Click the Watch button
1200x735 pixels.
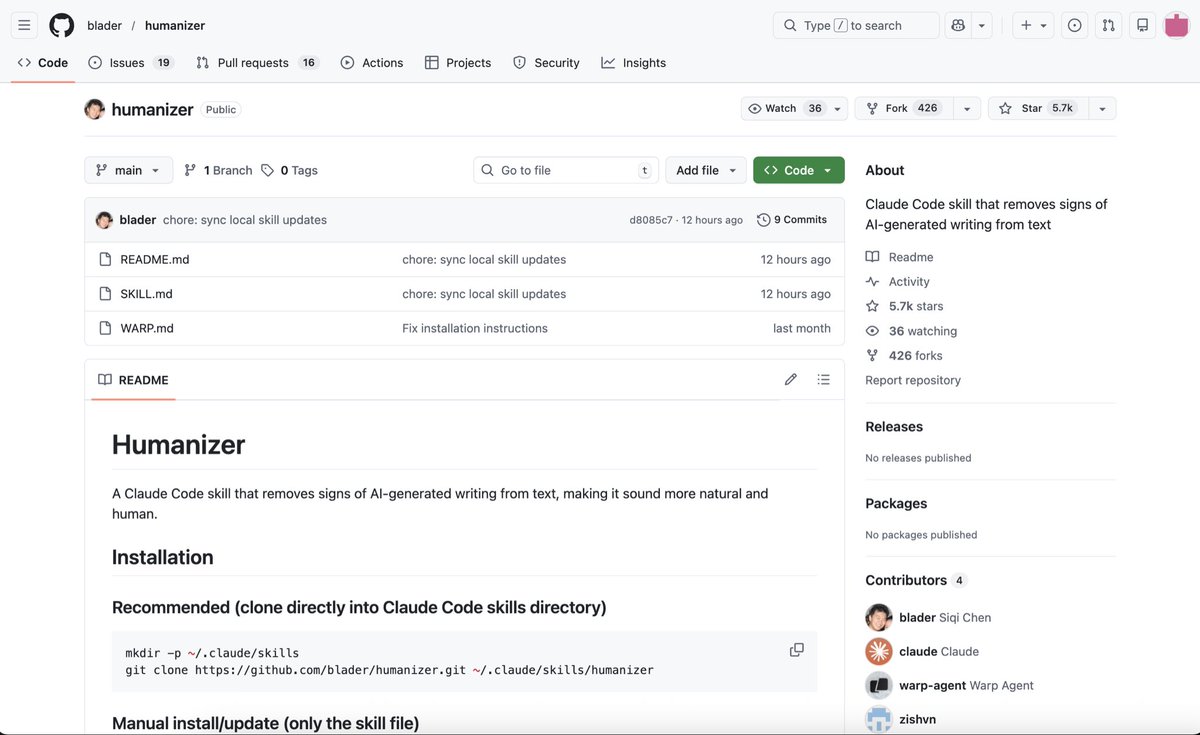coord(785,108)
